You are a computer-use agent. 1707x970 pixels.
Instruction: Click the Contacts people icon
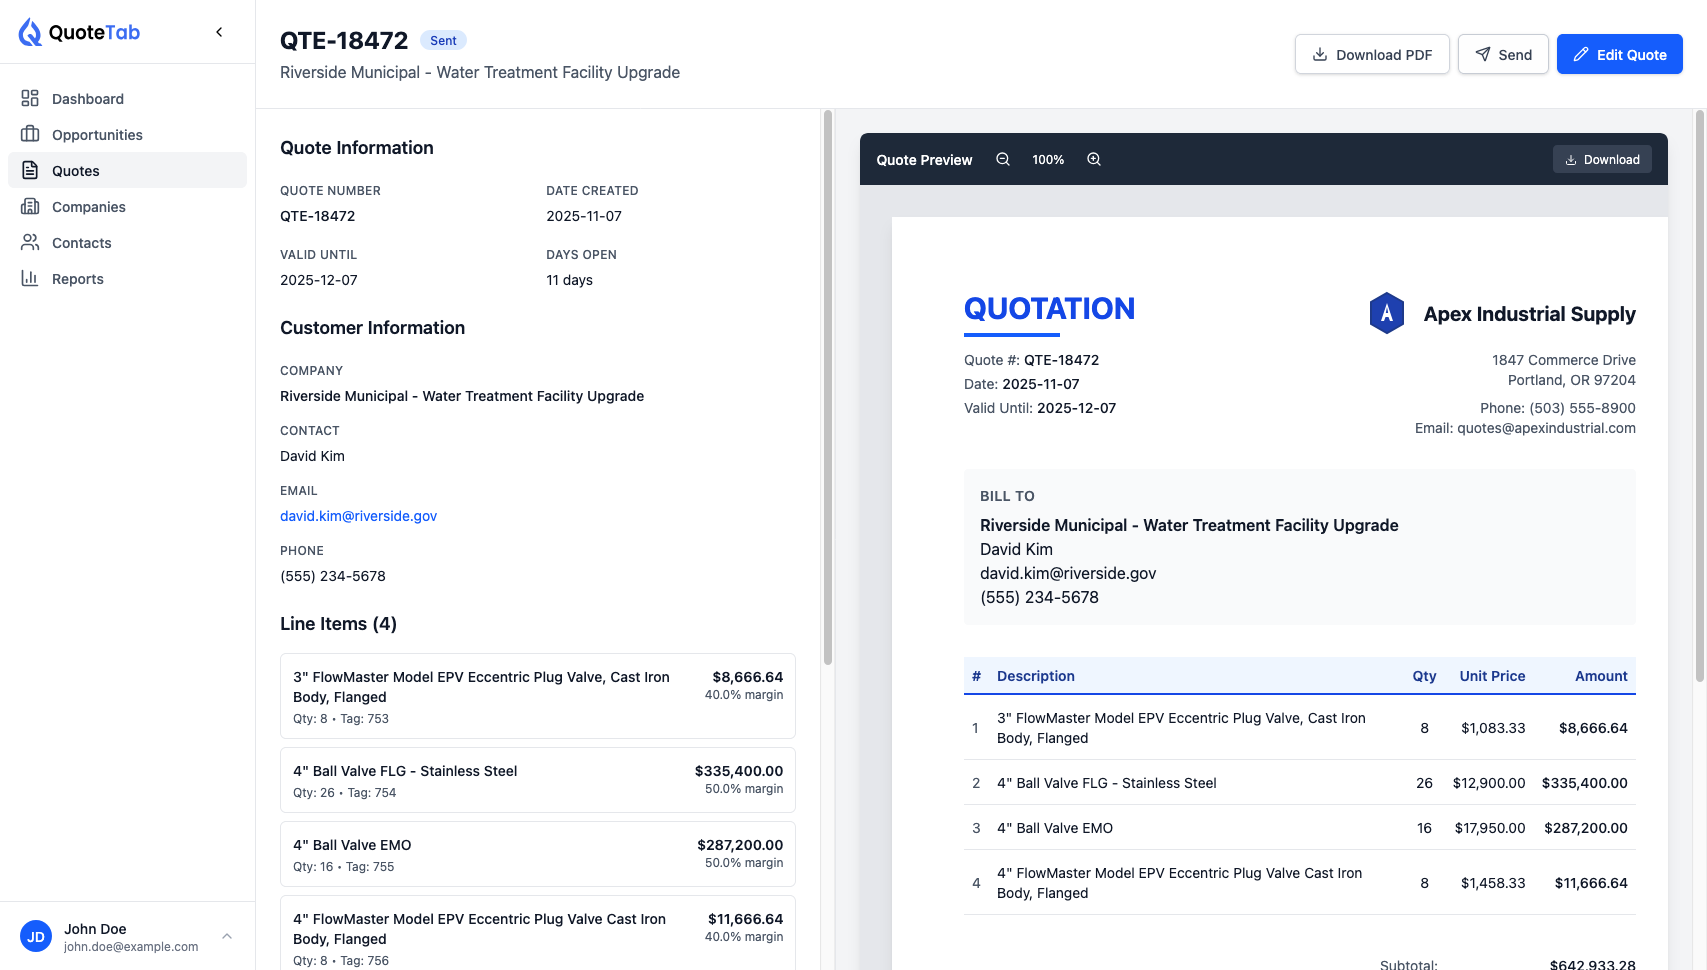30,243
